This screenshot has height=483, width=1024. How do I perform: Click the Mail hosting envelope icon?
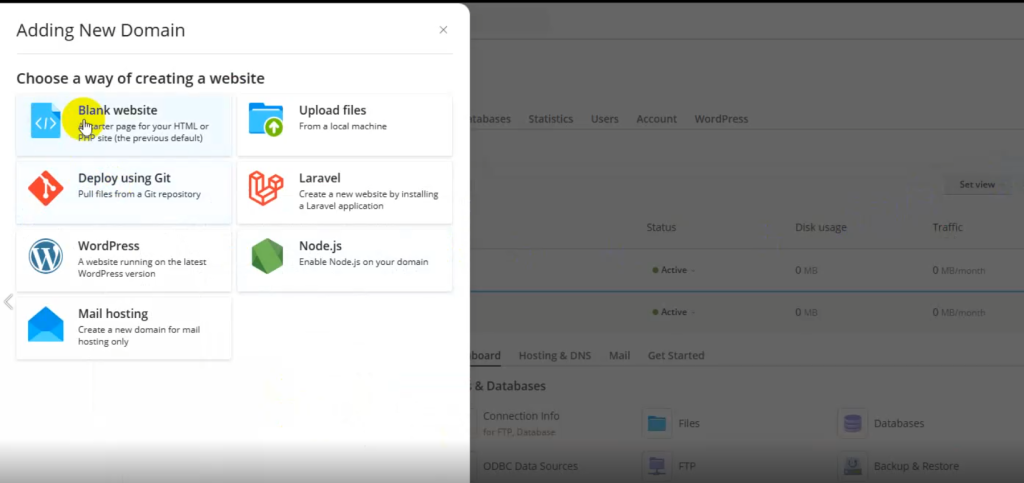click(x=46, y=324)
